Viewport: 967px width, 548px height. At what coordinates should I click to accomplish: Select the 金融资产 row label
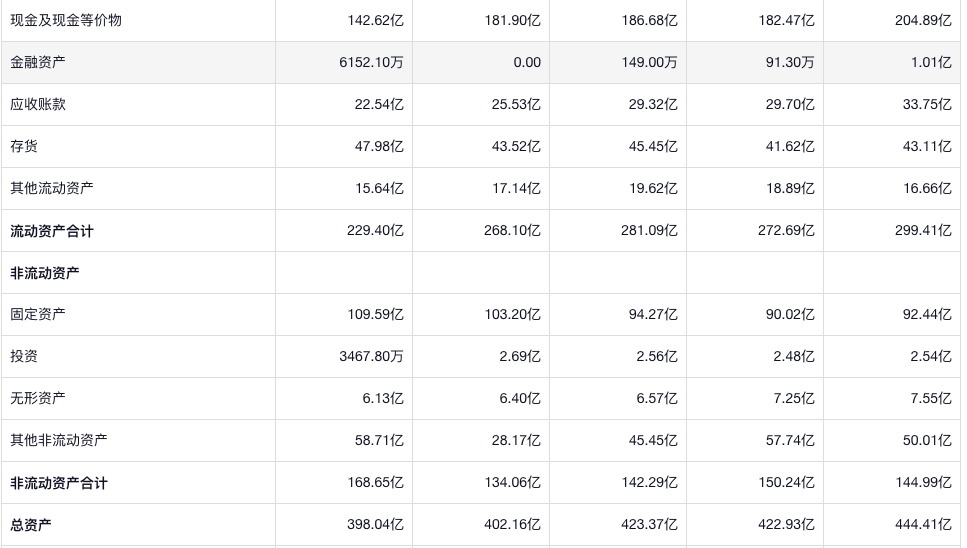point(38,62)
